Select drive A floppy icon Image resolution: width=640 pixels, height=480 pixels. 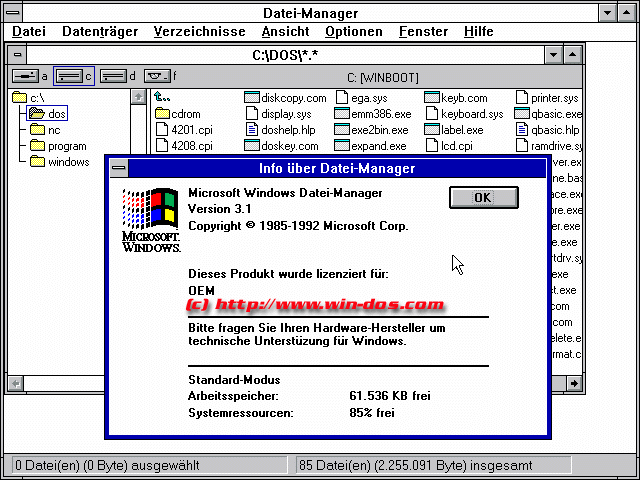tap(25, 76)
